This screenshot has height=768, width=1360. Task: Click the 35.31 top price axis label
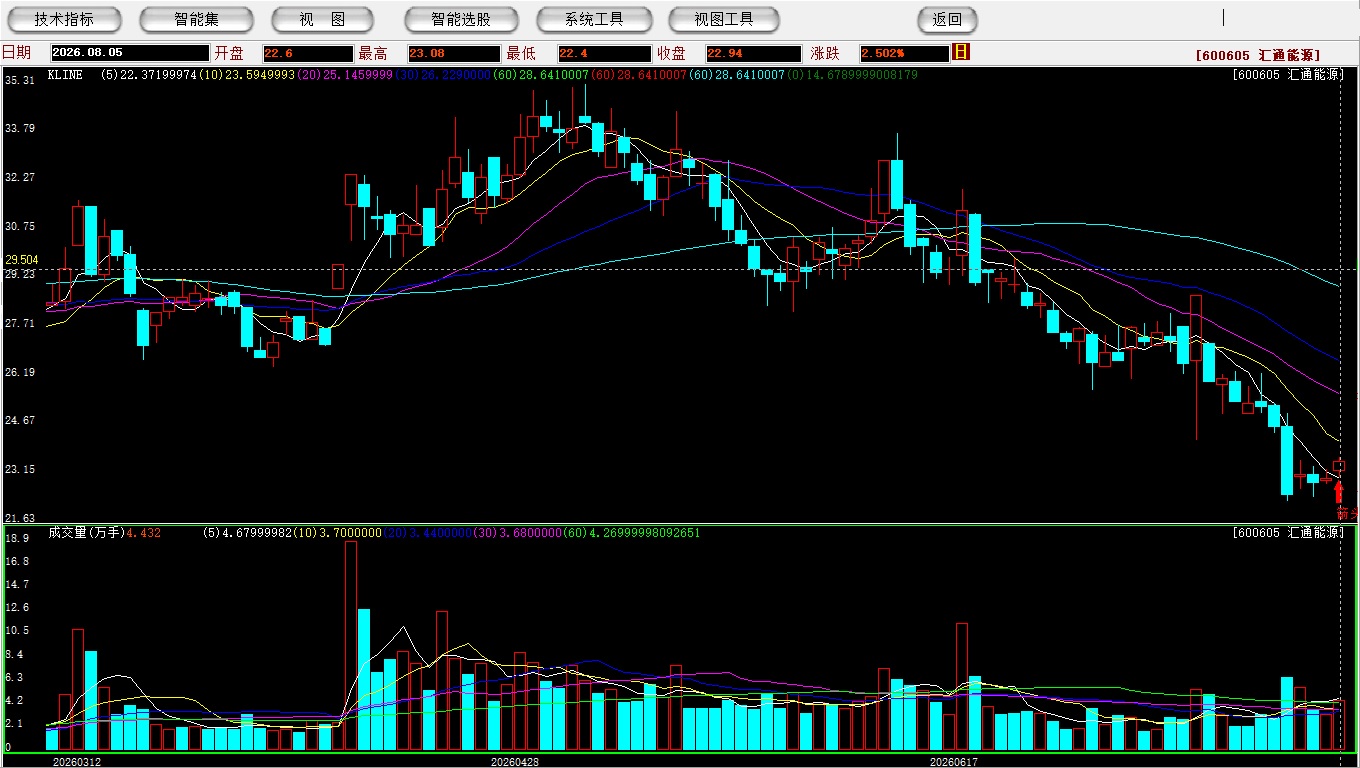click(20, 80)
